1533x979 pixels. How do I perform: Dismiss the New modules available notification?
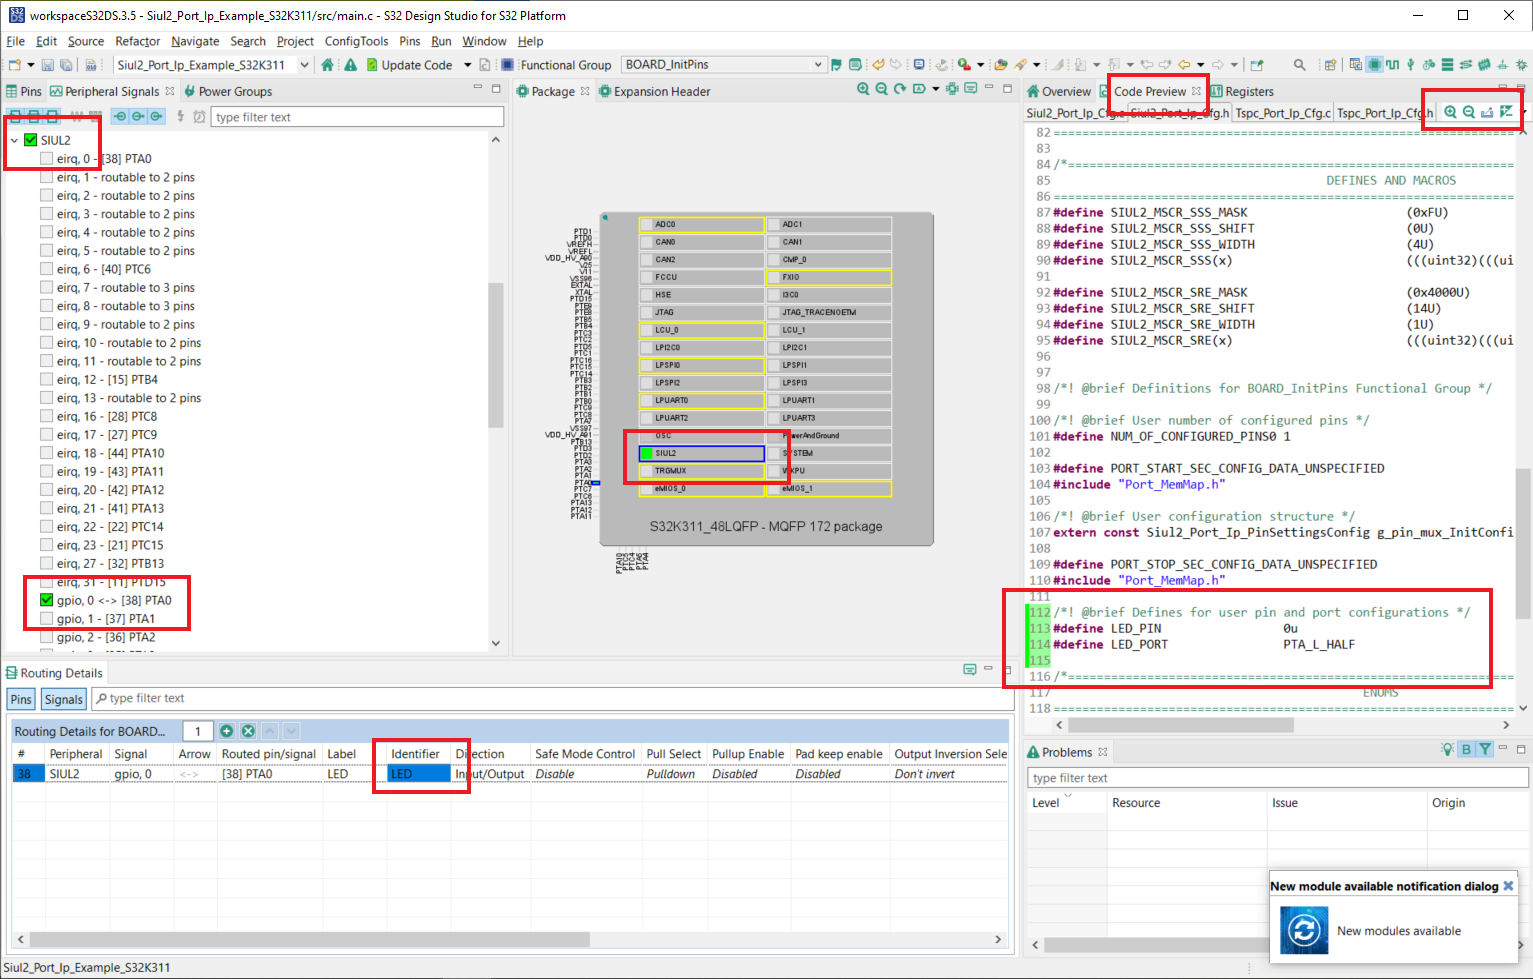click(x=1509, y=885)
